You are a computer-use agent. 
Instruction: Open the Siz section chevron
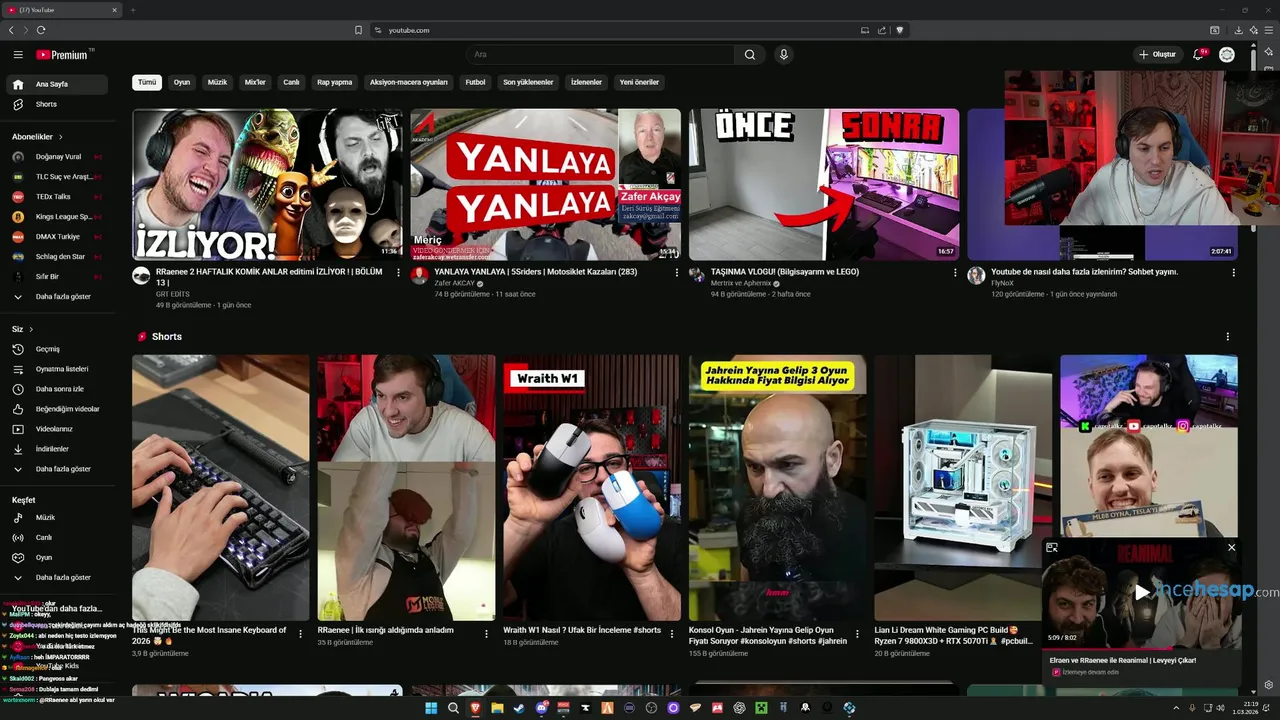31,329
